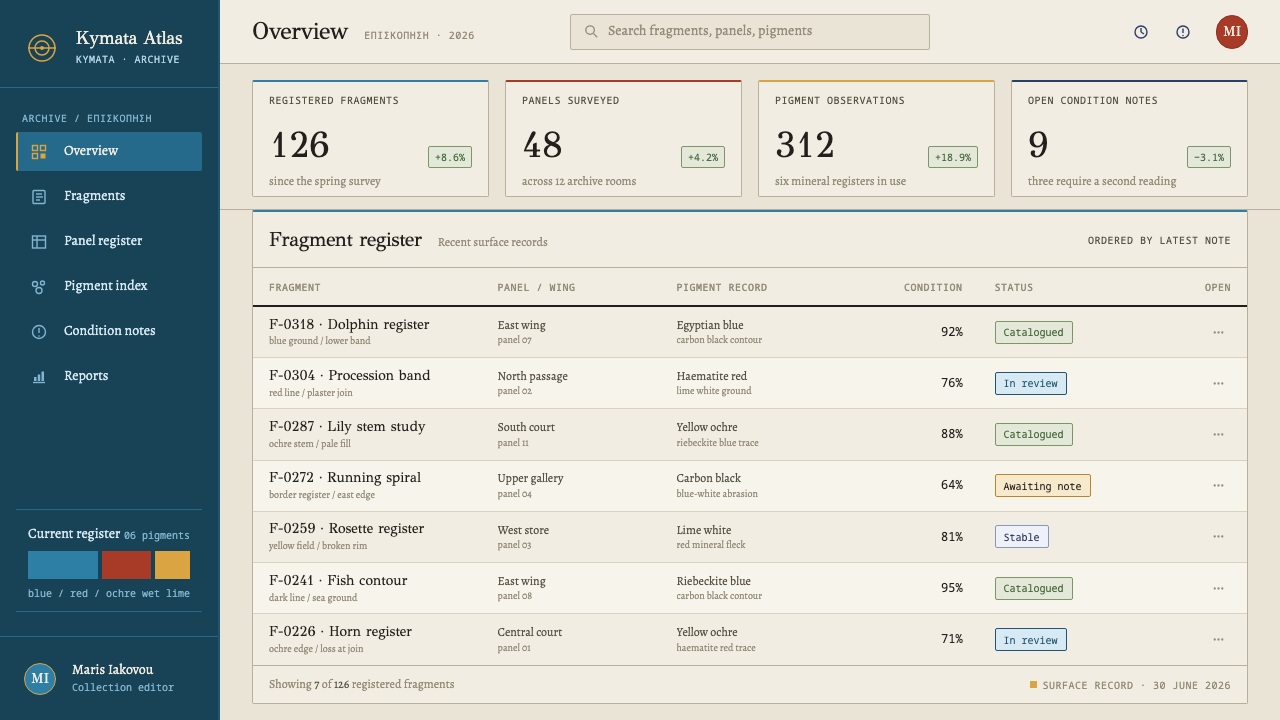Open the Panels Surveyed stat card
This screenshot has height=720, width=1280.
point(623,138)
